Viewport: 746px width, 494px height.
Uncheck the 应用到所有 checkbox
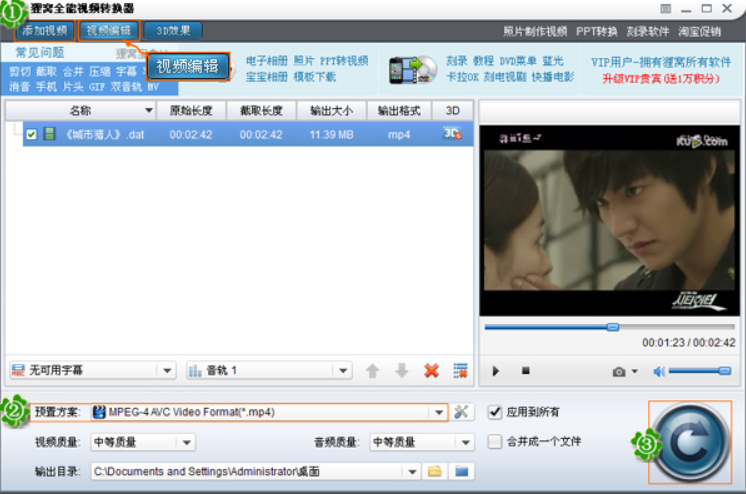pos(495,412)
